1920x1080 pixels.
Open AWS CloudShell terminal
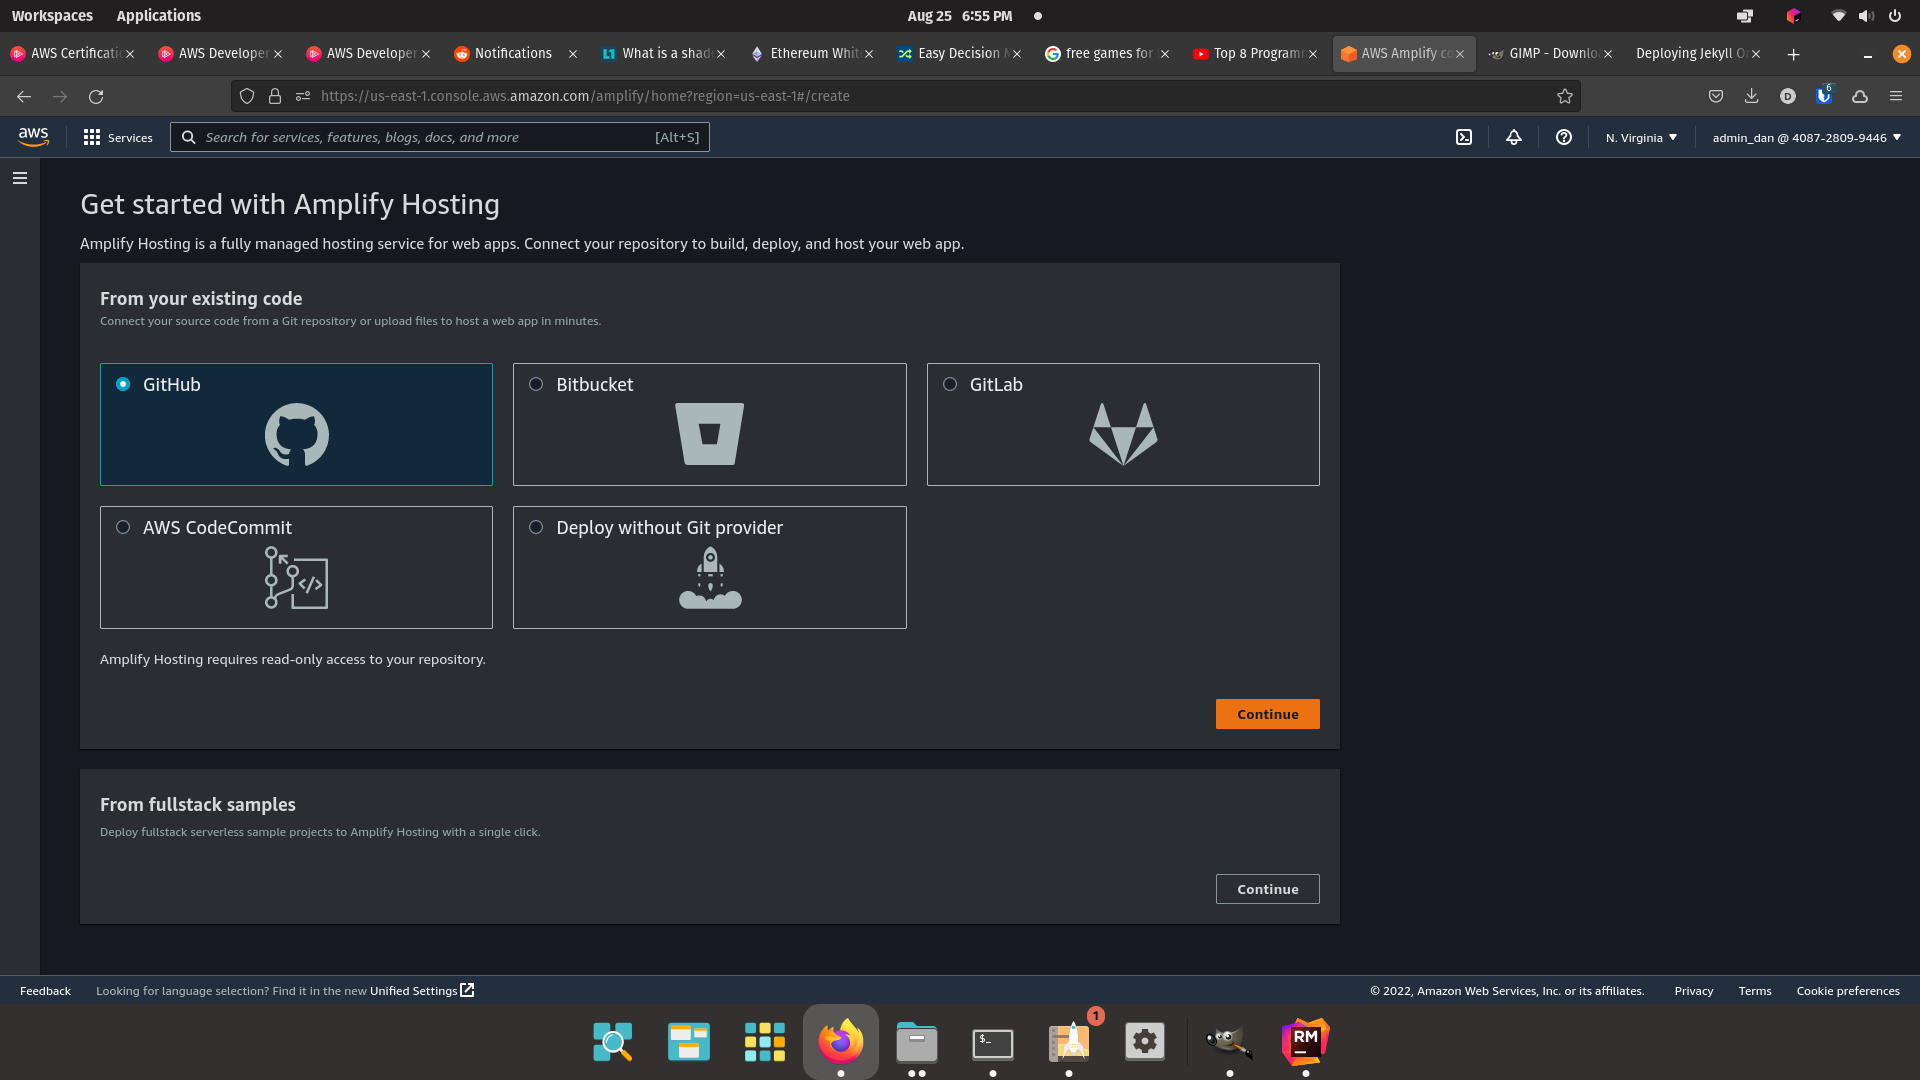coord(1464,137)
